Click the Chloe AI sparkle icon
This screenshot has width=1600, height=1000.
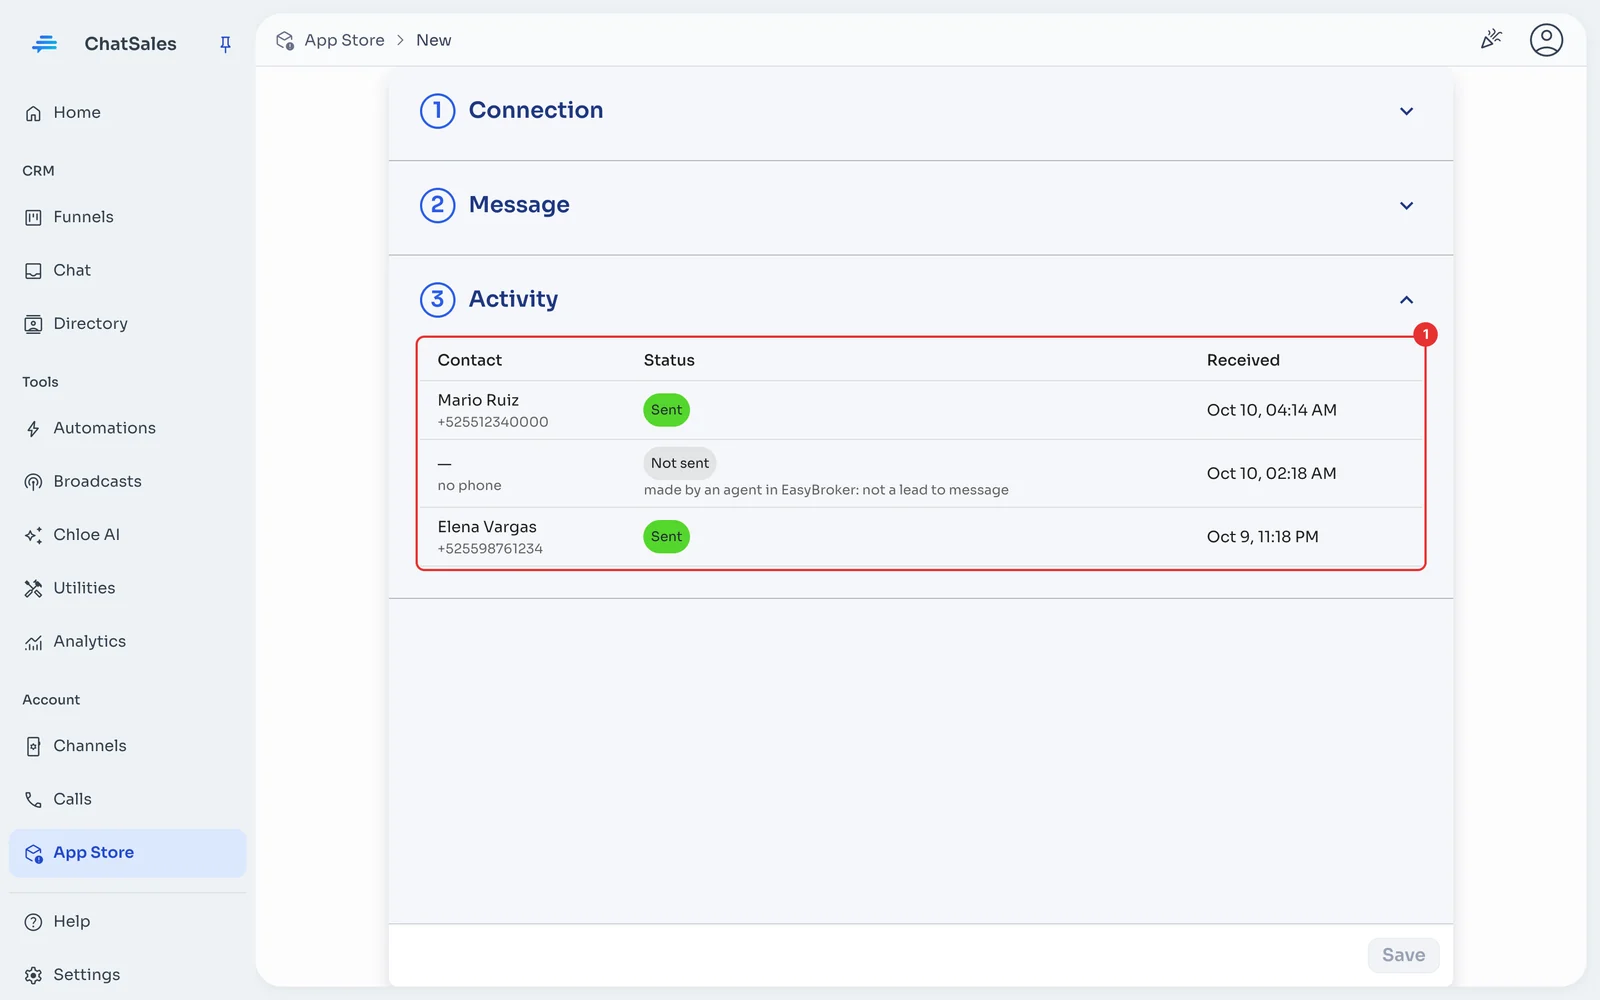[x=33, y=535]
